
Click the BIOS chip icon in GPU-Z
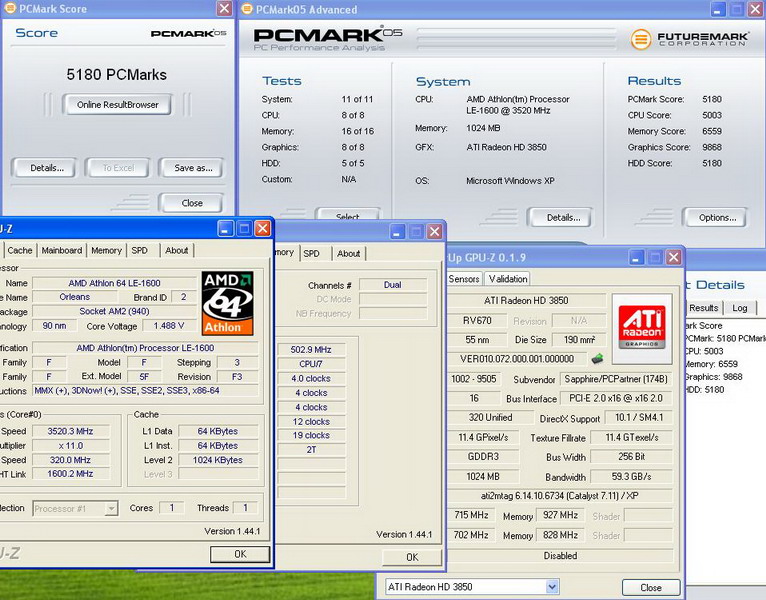[x=597, y=359]
